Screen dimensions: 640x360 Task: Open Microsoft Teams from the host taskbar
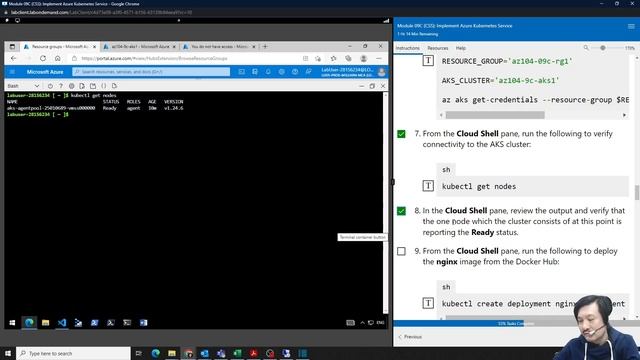coord(221,353)
